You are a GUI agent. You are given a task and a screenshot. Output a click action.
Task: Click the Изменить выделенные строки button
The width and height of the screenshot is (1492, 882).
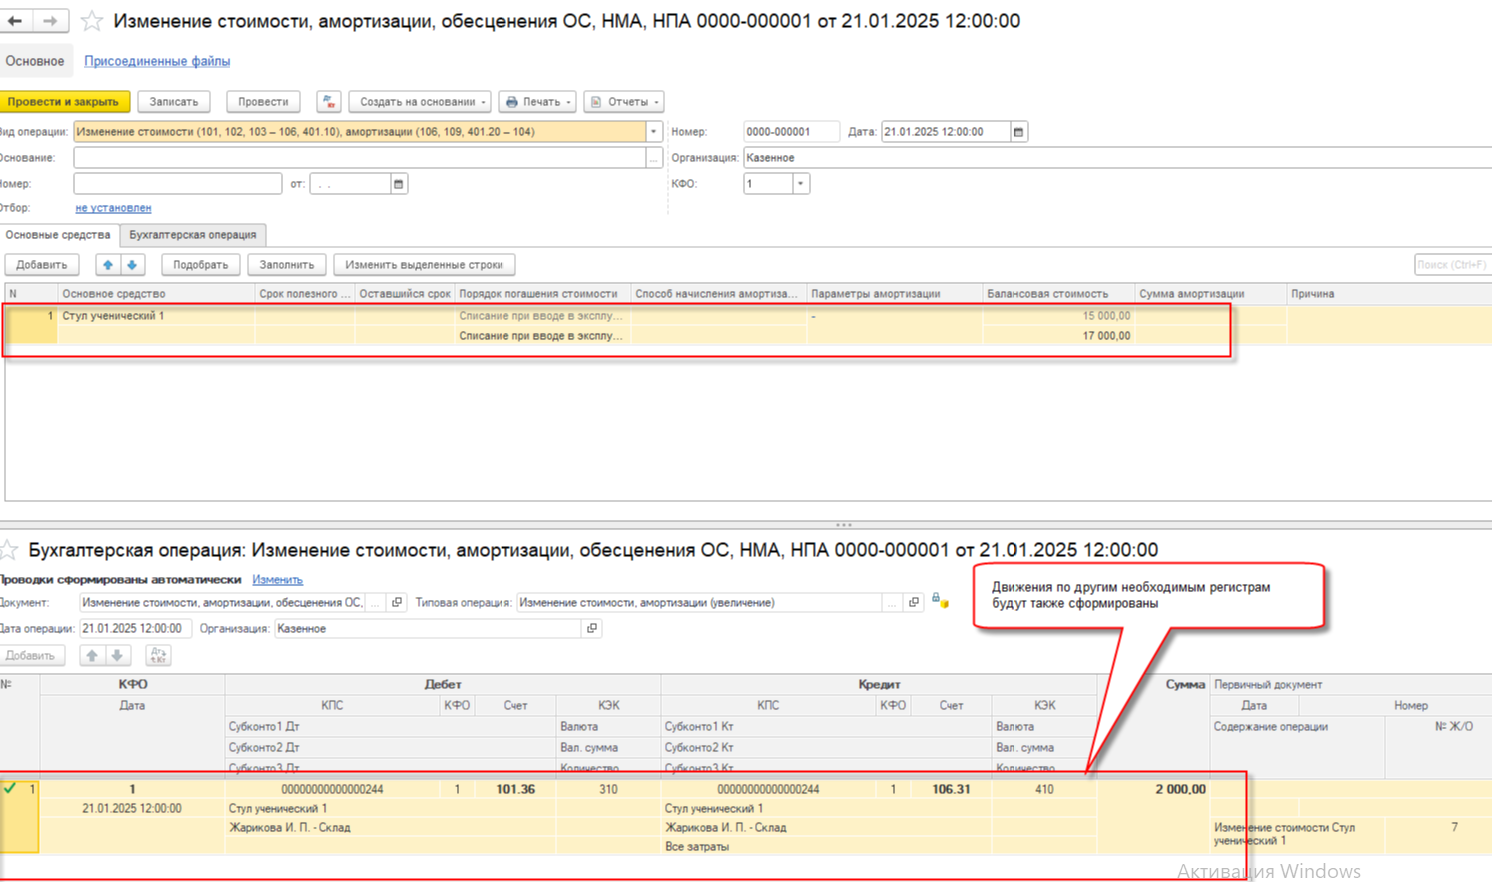(424, 265)
